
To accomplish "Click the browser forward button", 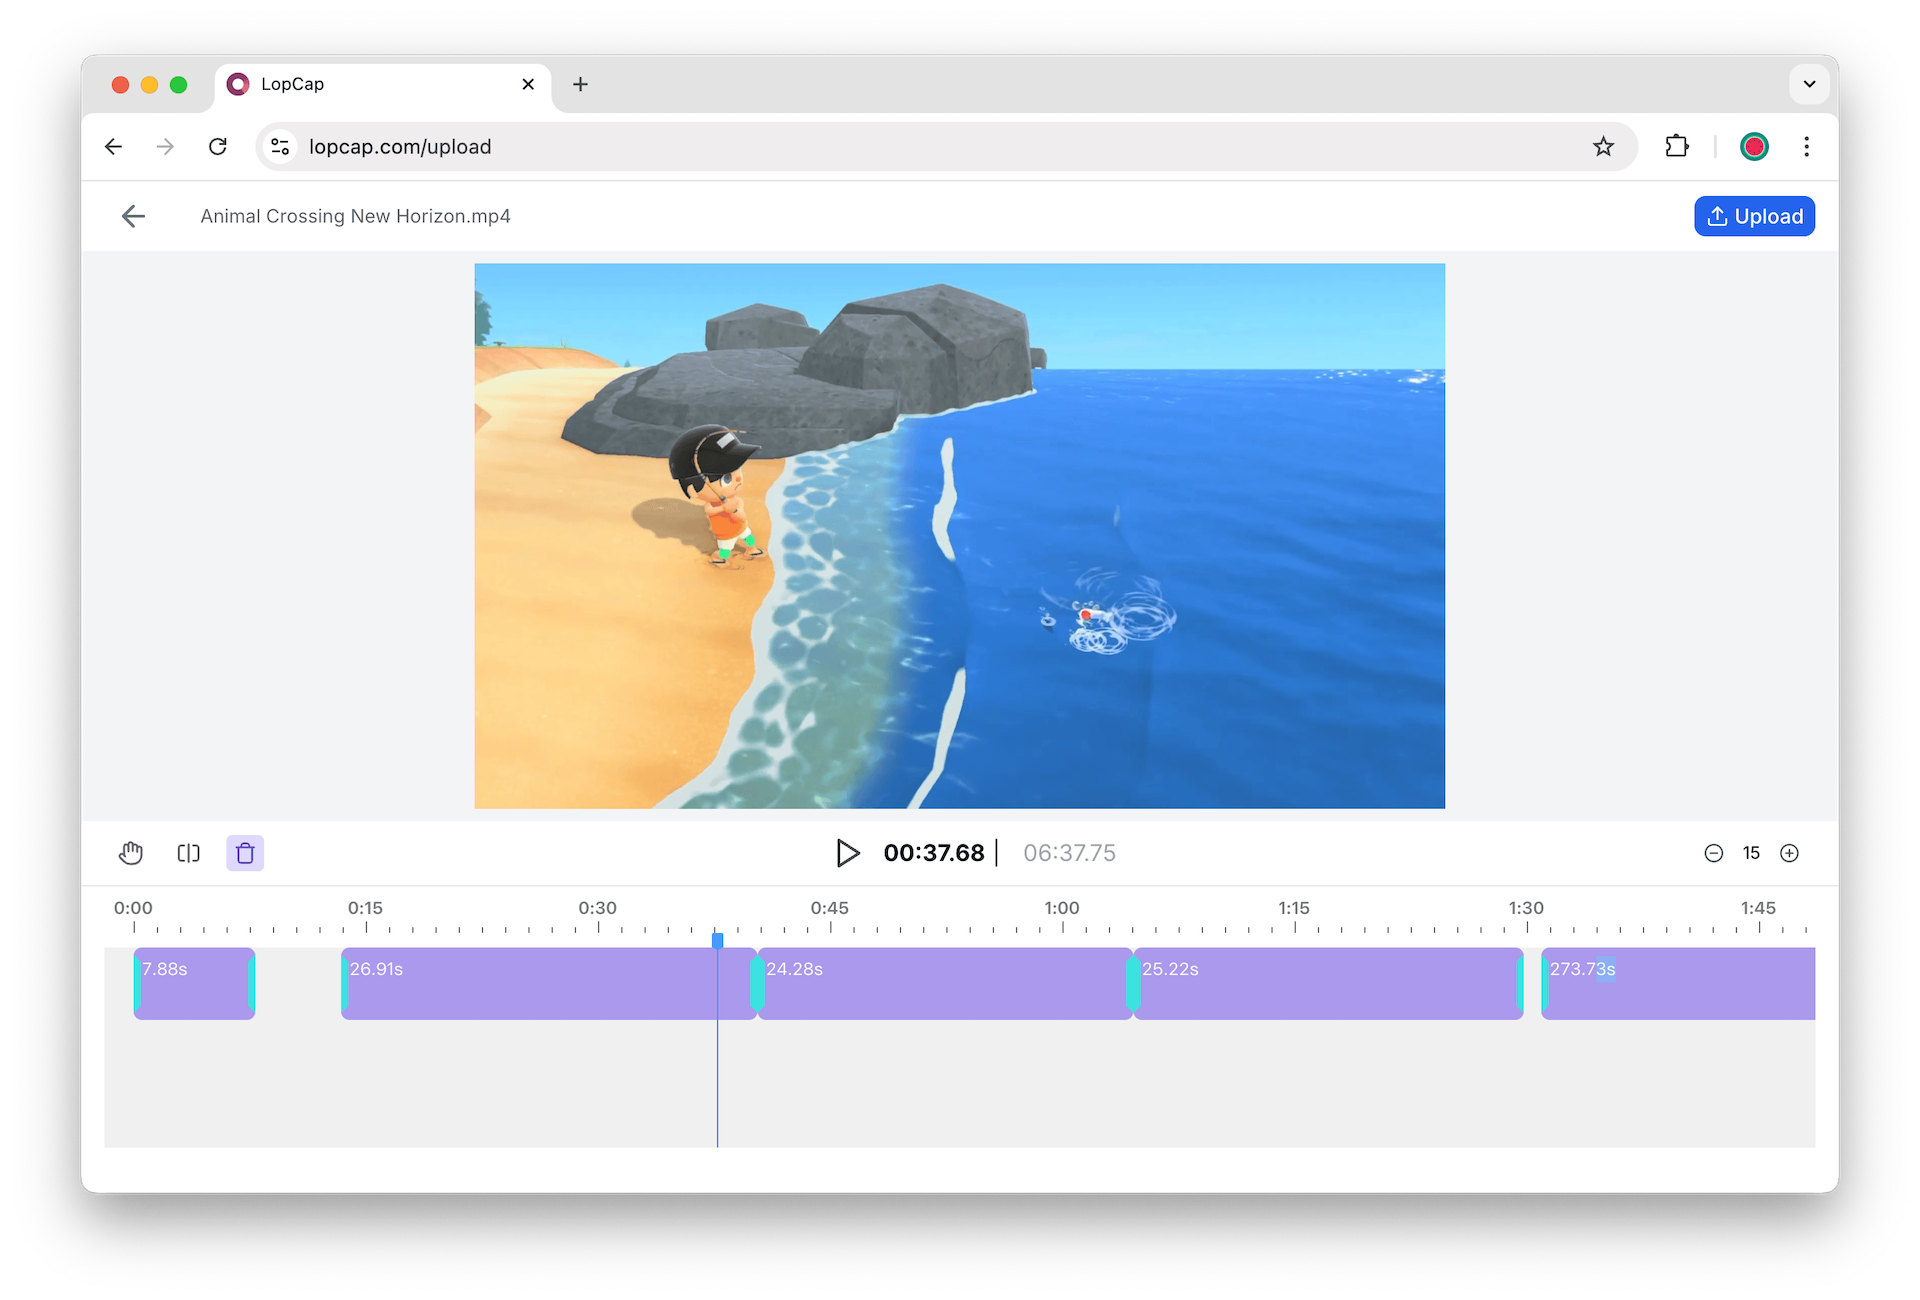I will pyautogui.click(x=165, y=147).
